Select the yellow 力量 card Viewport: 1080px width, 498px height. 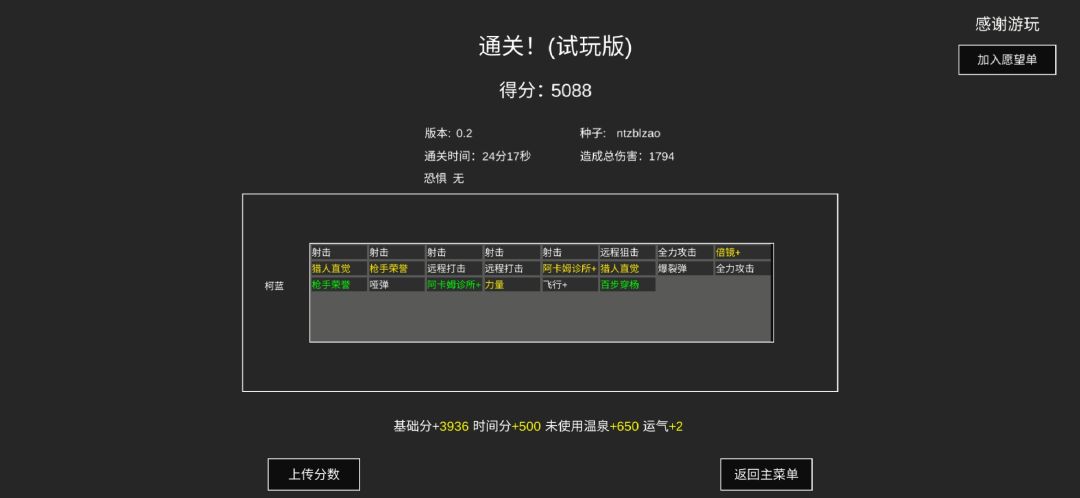coord(512,284)
